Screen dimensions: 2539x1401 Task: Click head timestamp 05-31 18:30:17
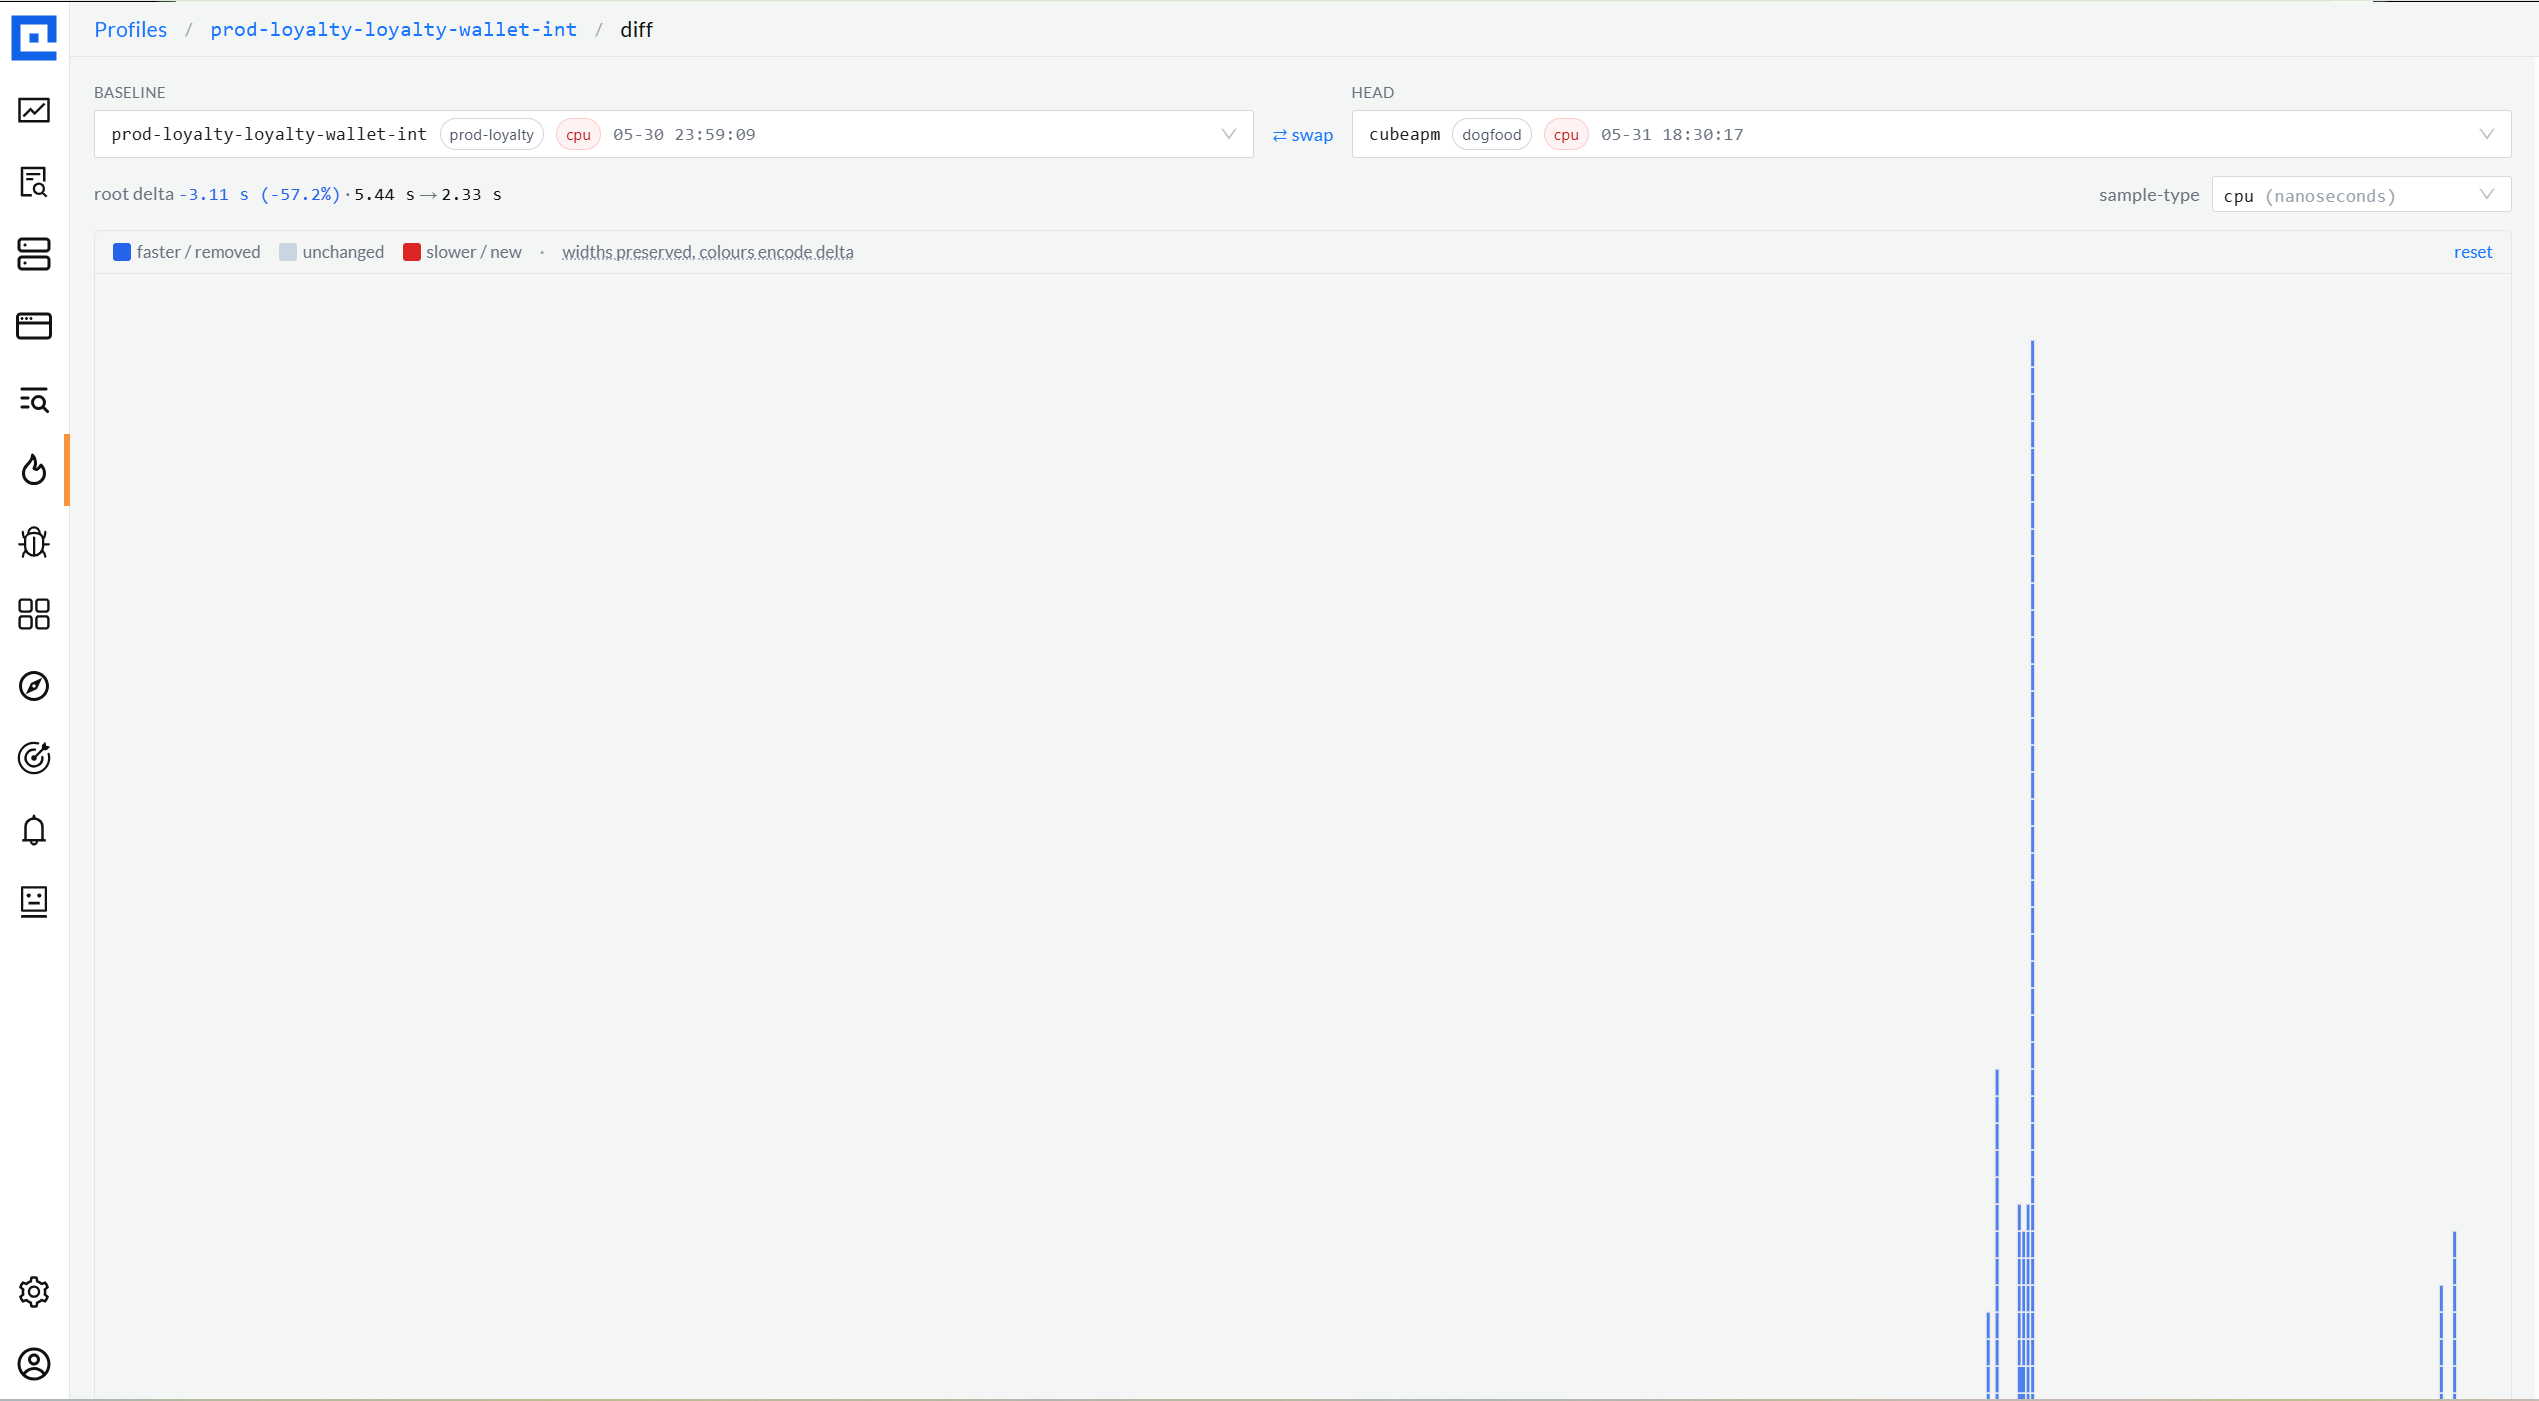pos(1672,134)
